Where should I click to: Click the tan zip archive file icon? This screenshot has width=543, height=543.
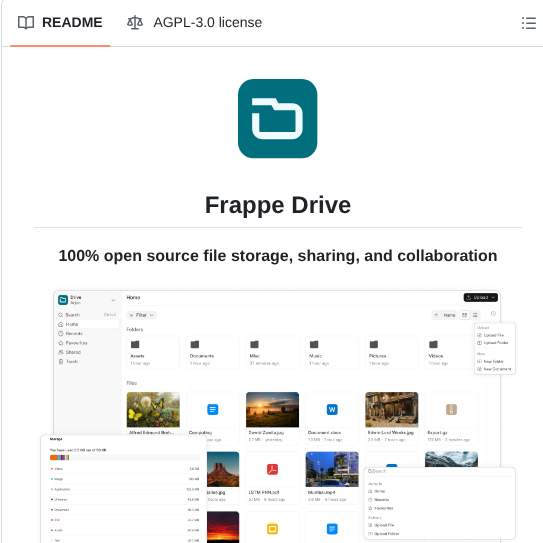(451, 410)
